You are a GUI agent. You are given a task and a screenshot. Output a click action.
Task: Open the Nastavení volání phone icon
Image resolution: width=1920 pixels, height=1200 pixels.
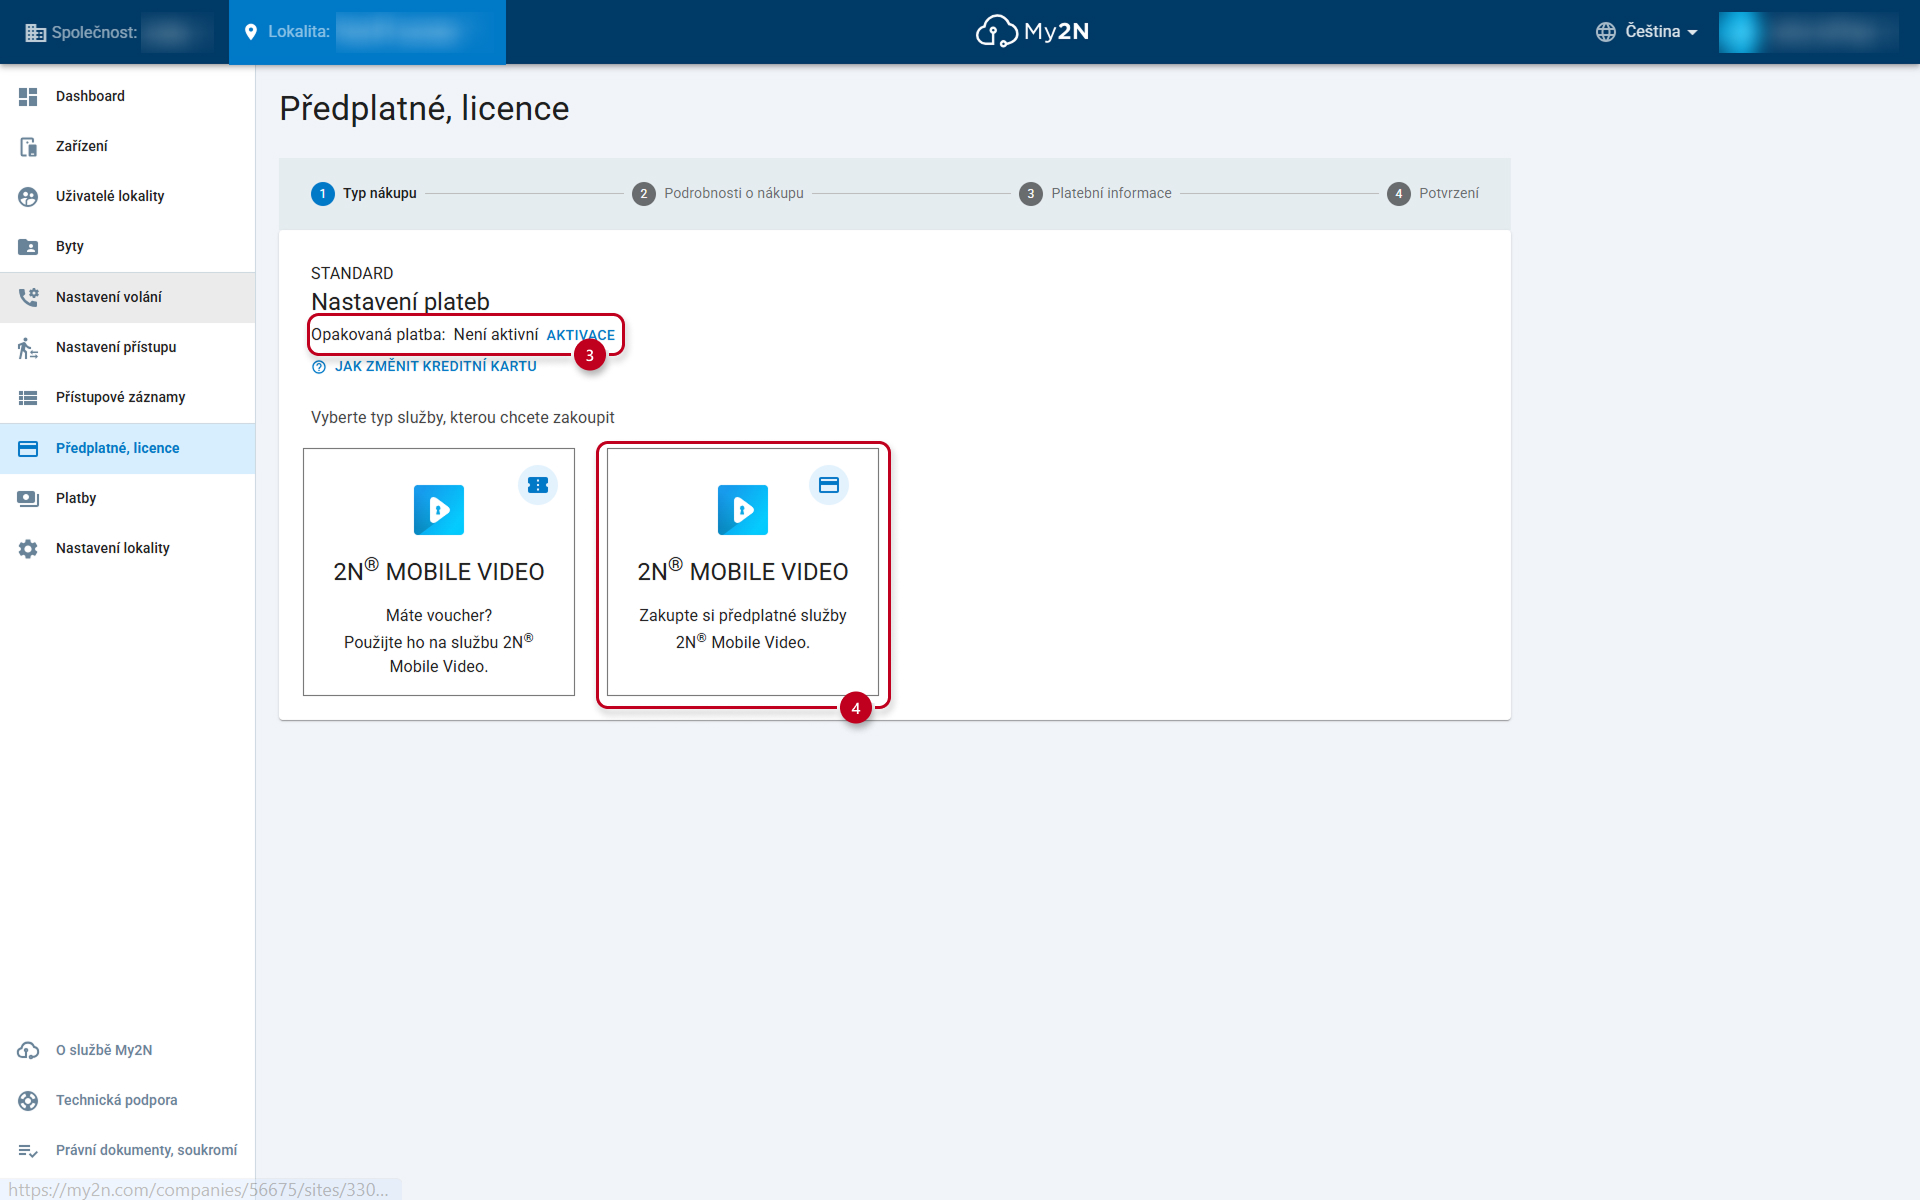(28, 297)
